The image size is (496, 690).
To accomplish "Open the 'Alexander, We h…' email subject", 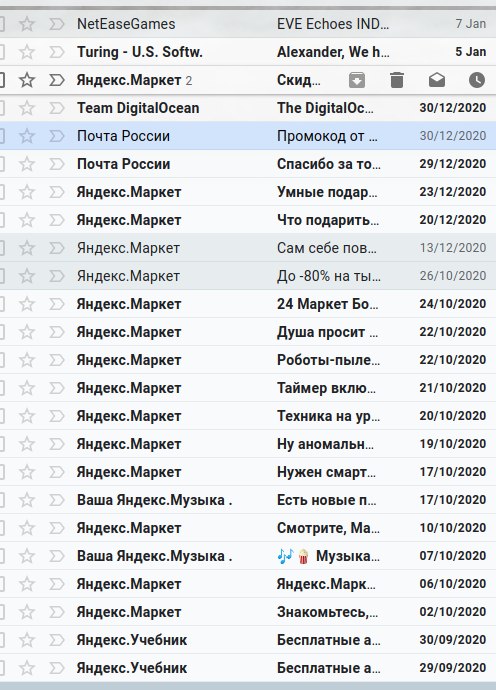I will click(x=333, y=52).
